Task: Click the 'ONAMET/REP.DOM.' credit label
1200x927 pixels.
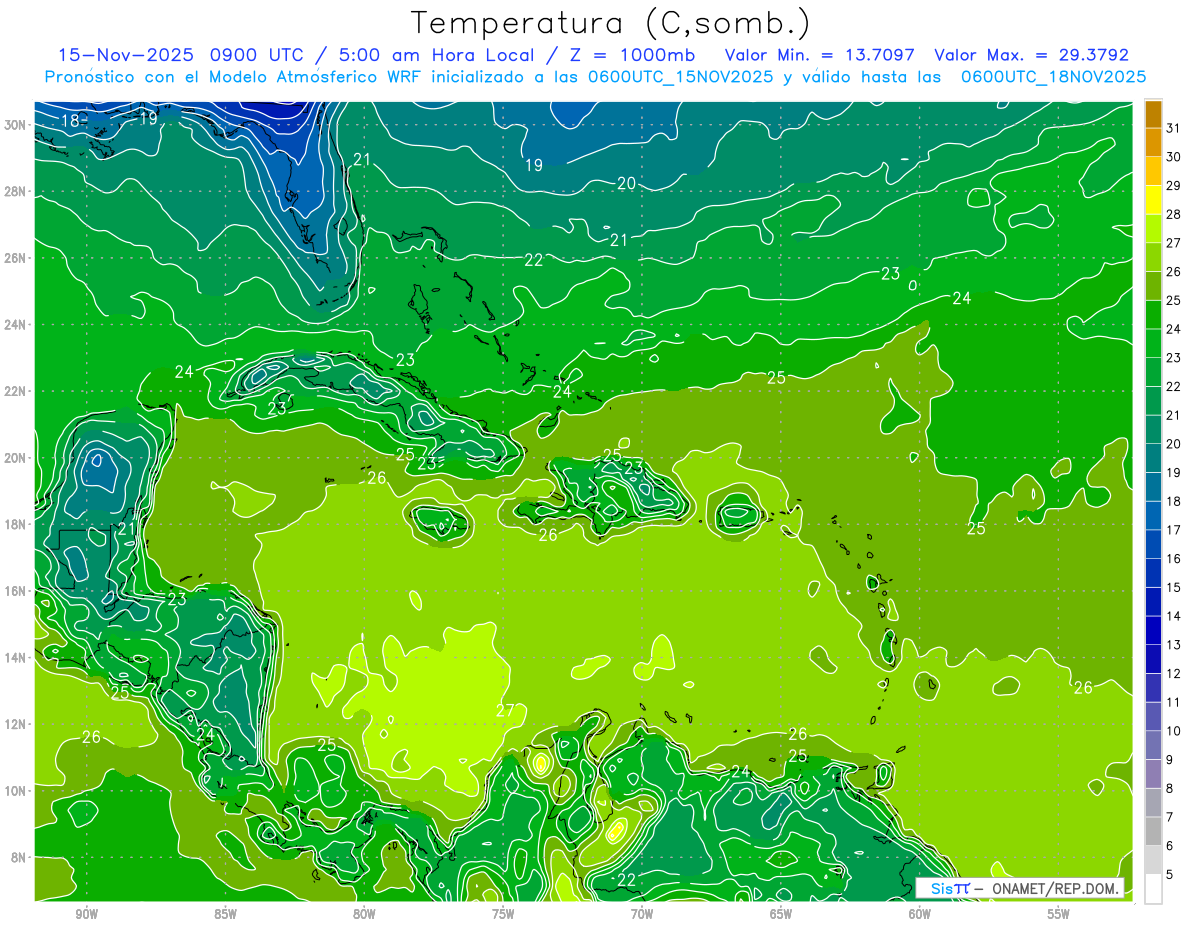Action: (x=1054, y=888)
